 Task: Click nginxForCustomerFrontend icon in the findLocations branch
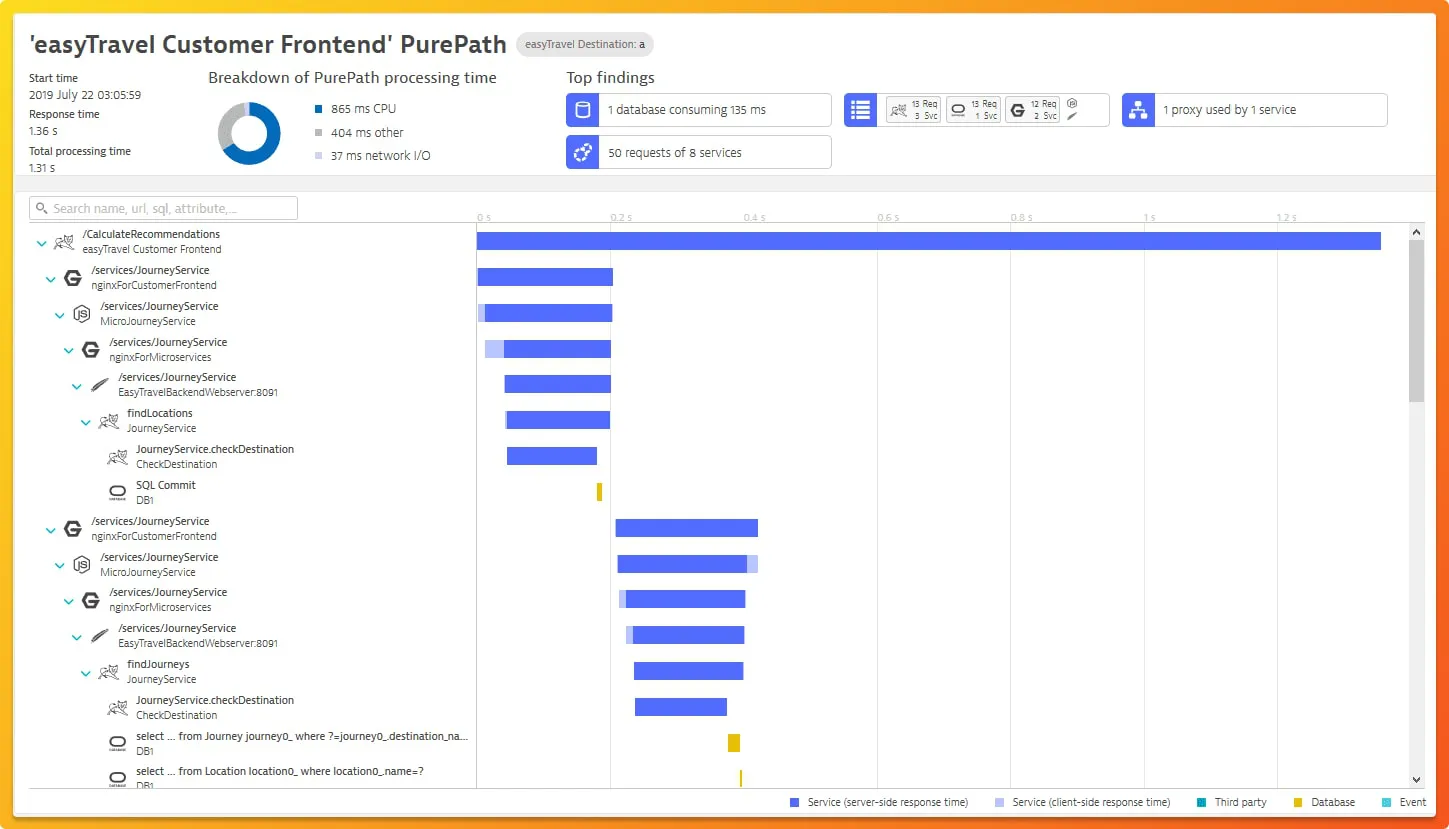[73, 278]
